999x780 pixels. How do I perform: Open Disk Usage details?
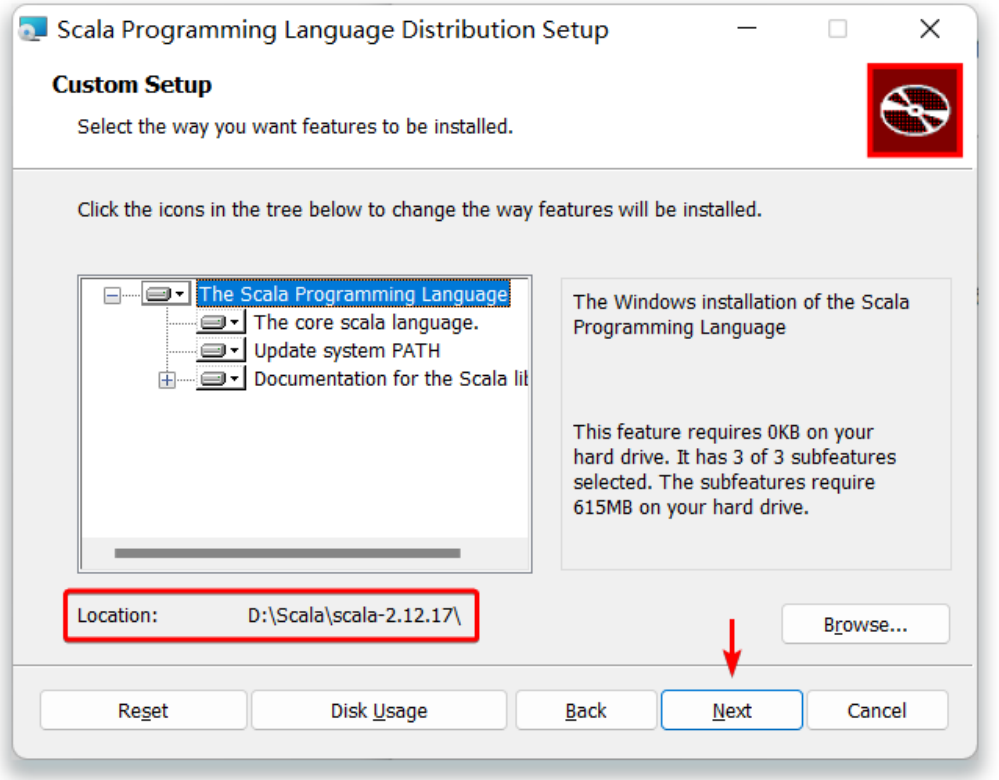(379, 710)
